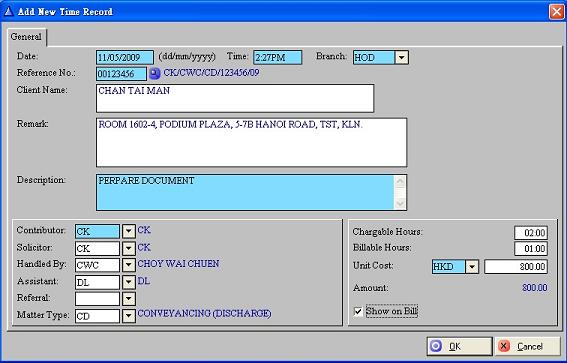Click the Handled By field CWC

point(97,265)
